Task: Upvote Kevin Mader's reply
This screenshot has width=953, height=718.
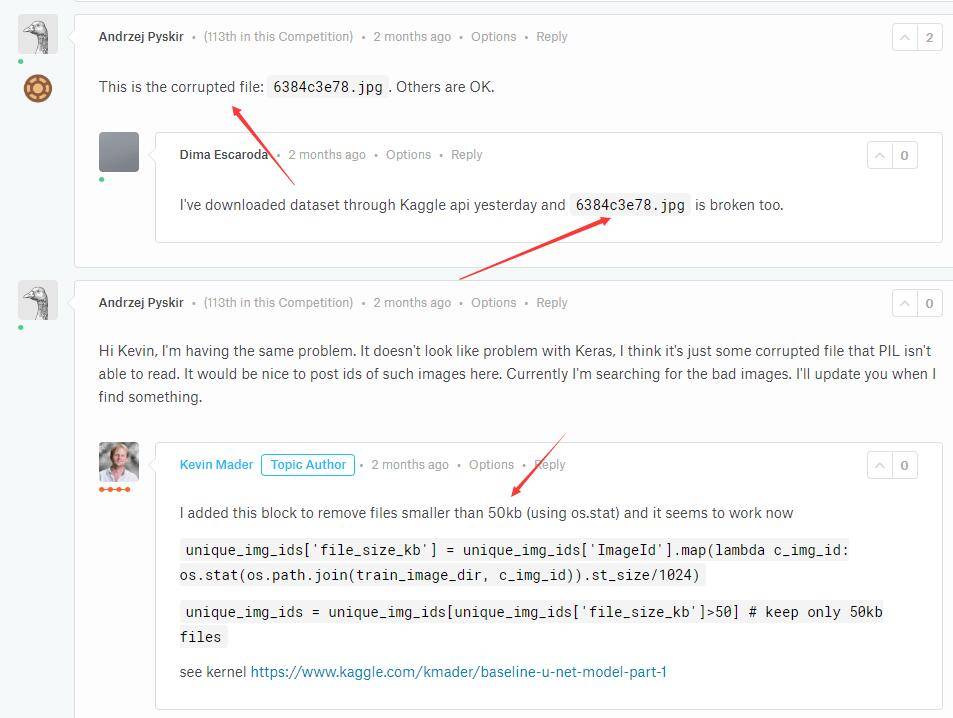Action: (x=879, y=466)
